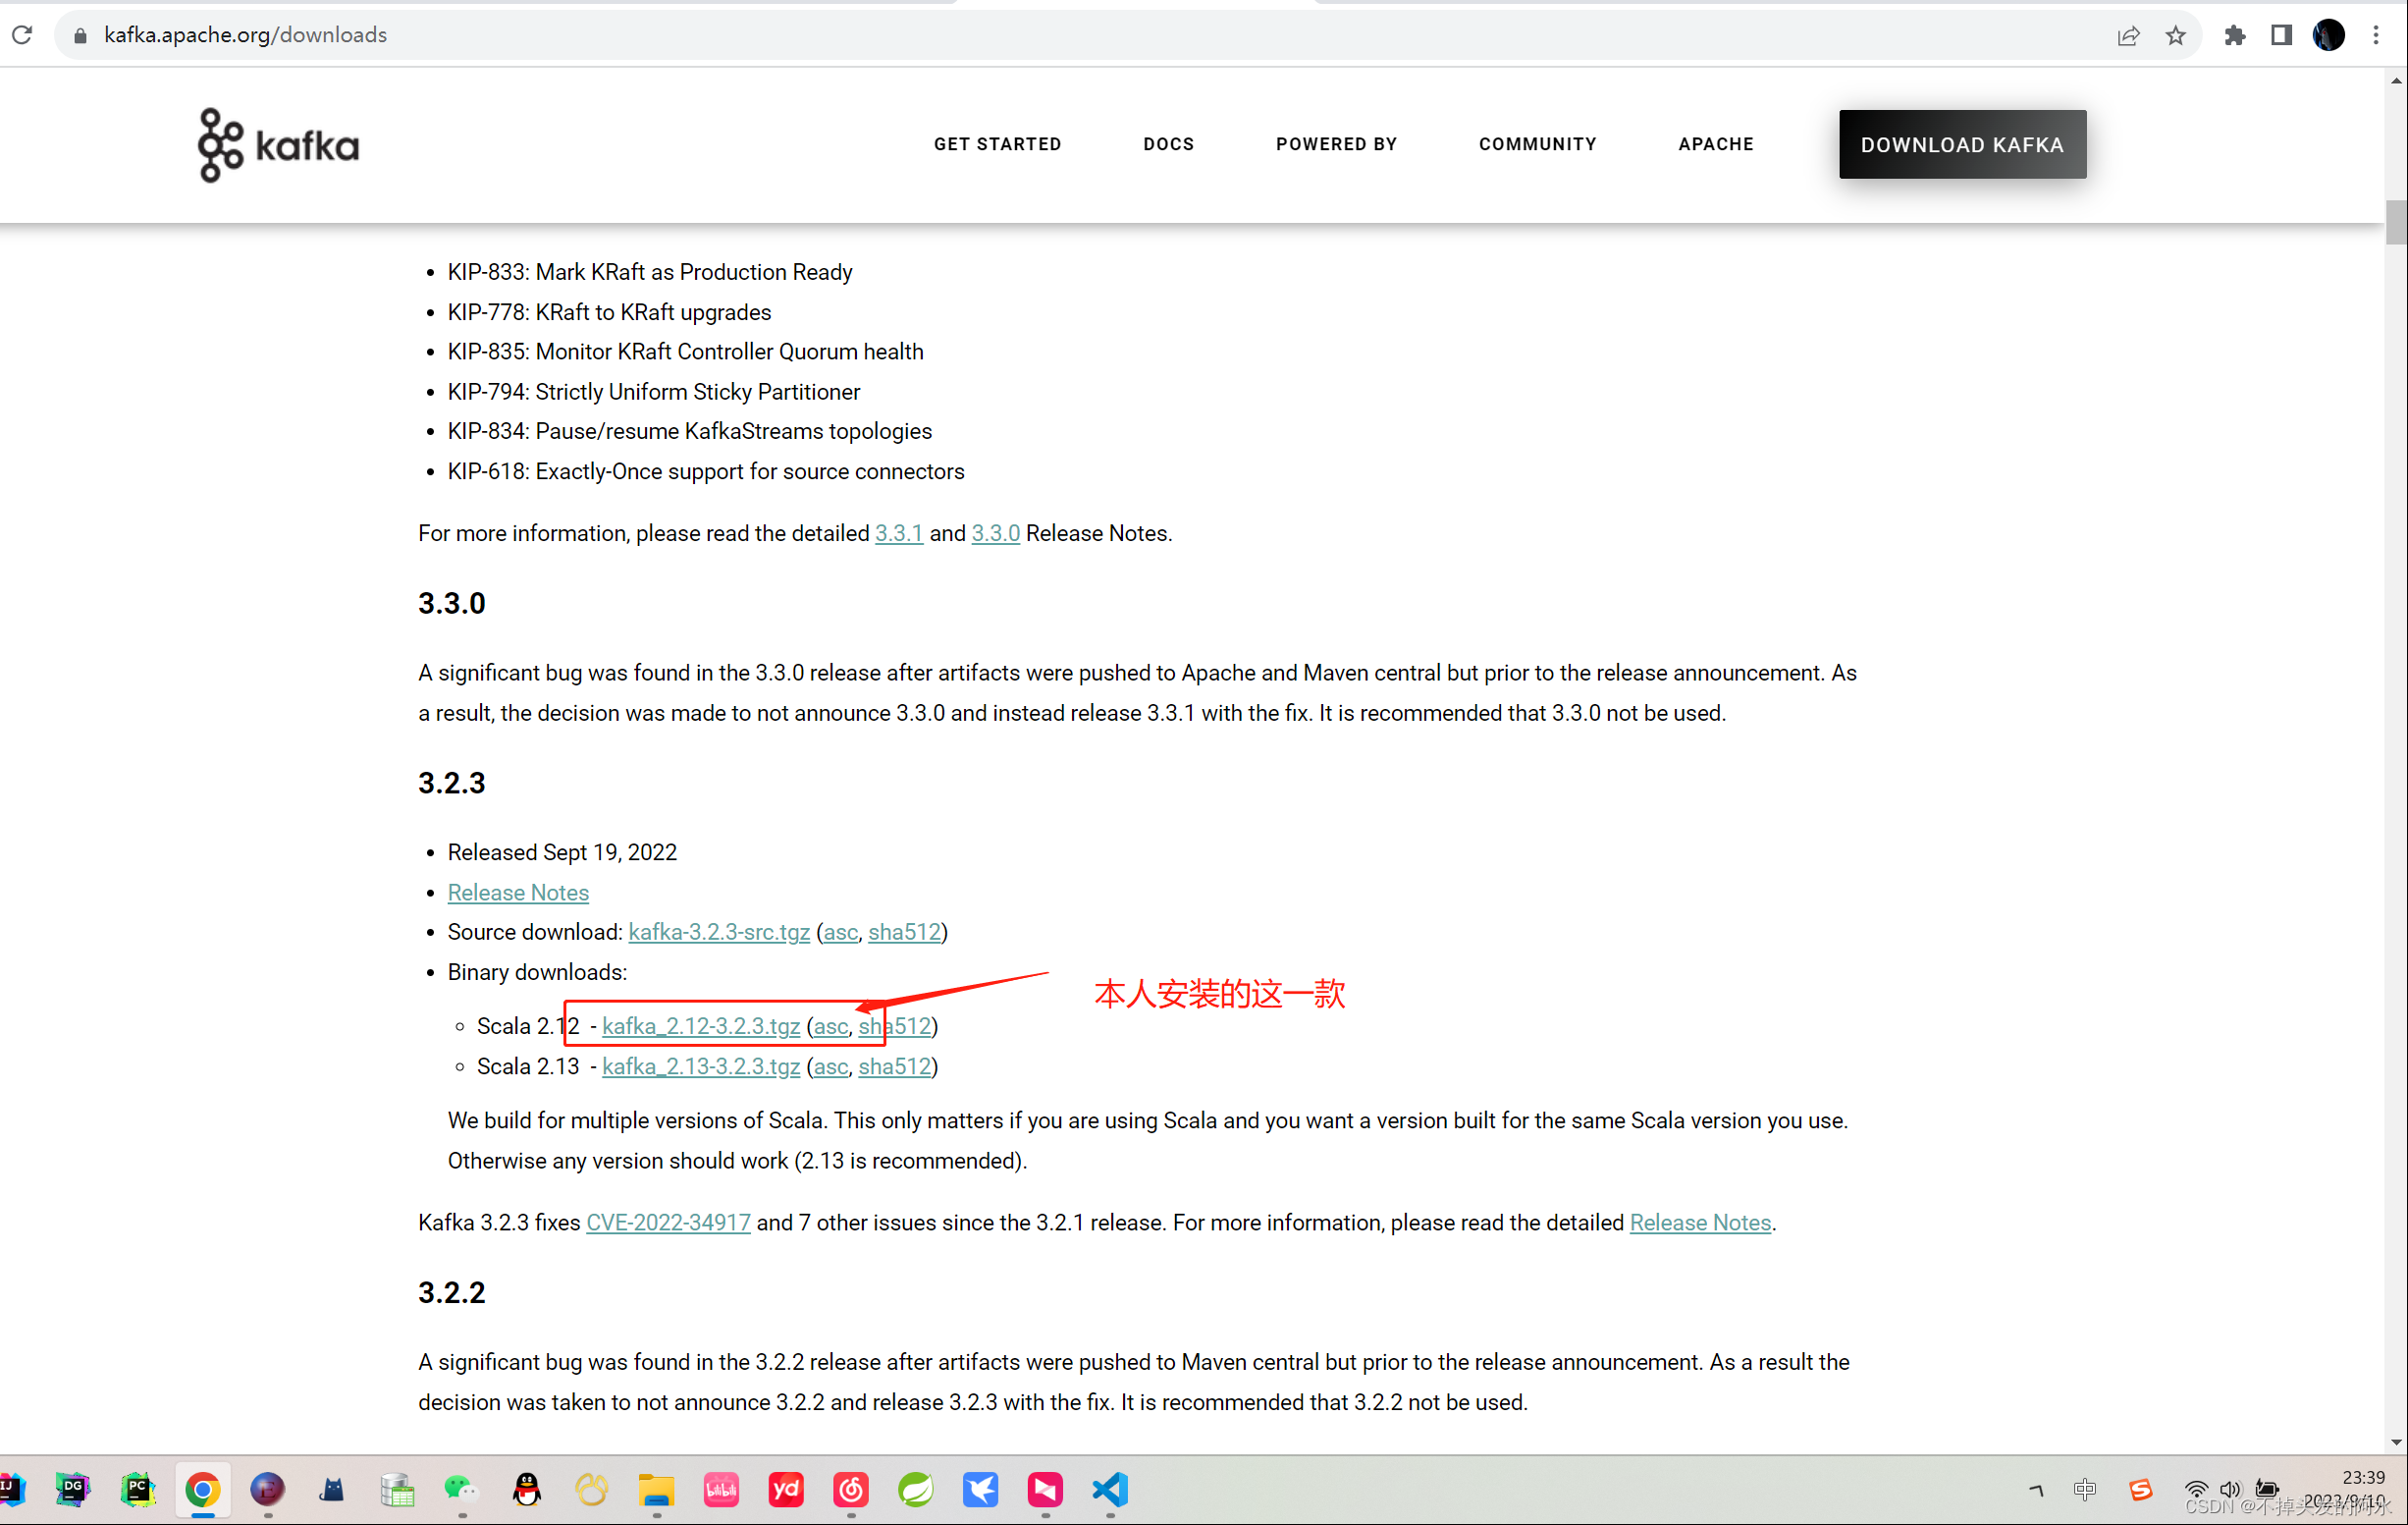Open the asc signature for source download

pyautogui.click(x=840, y=932)
